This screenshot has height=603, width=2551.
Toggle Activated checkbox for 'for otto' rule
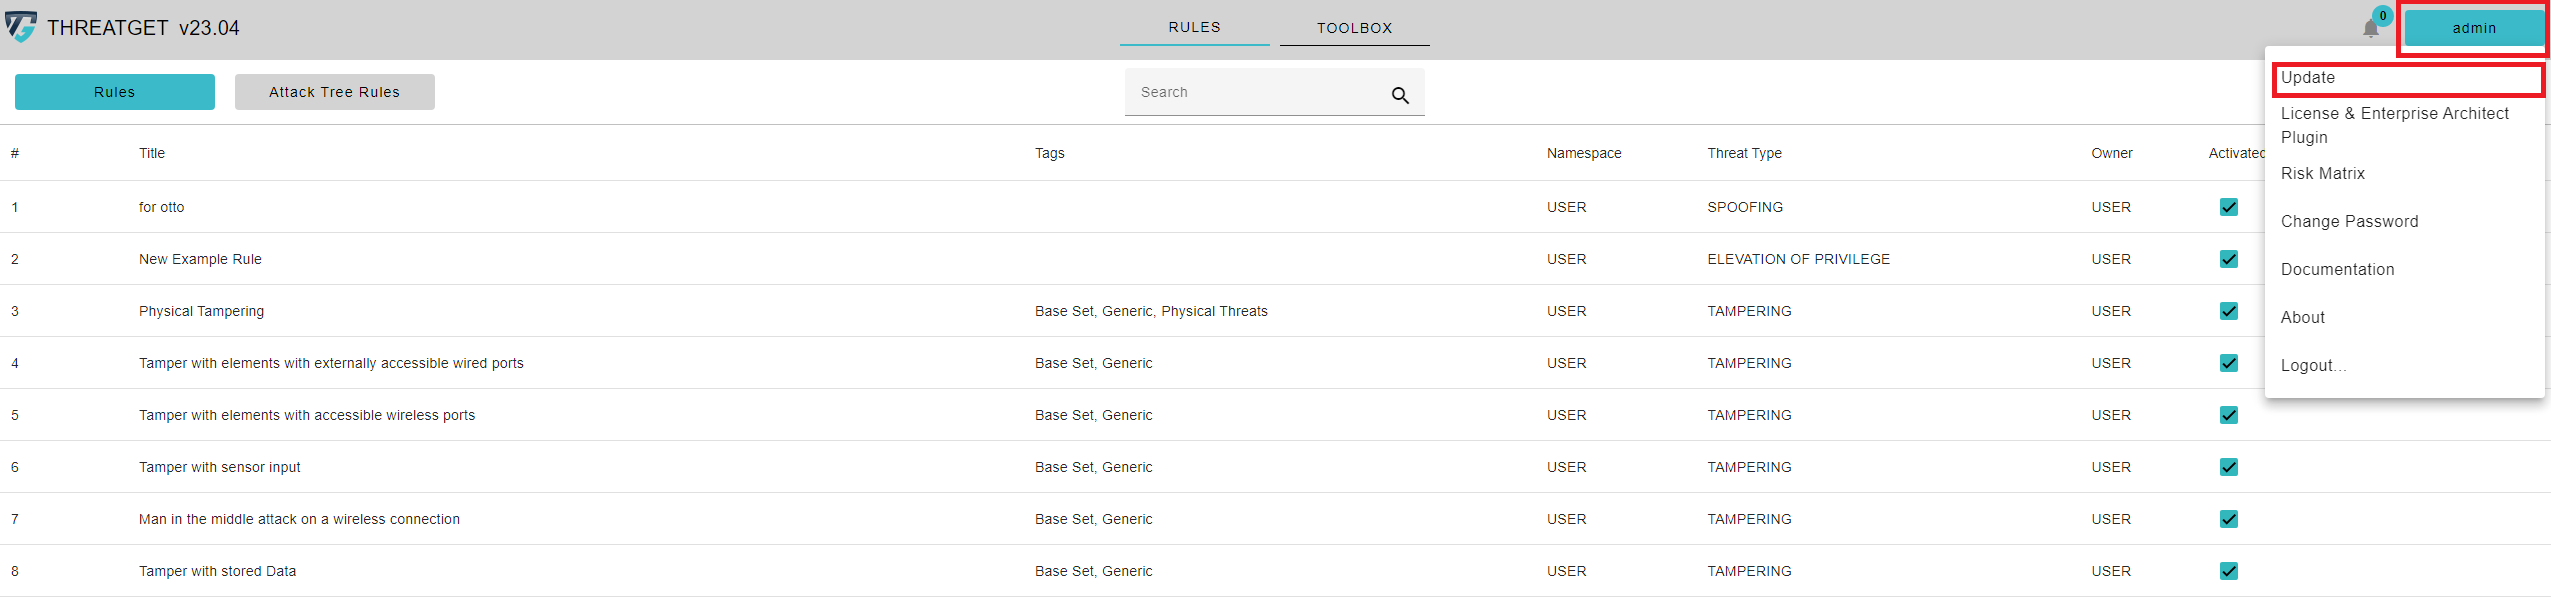pos(2228,207)
